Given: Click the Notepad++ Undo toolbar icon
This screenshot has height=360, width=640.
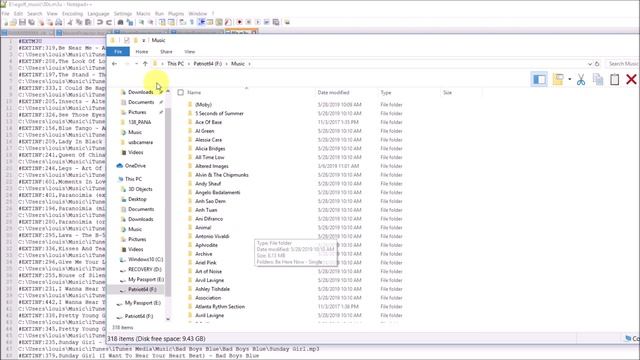Looking at the screenshot, I should pyautogui.click(x=100, y=22).
